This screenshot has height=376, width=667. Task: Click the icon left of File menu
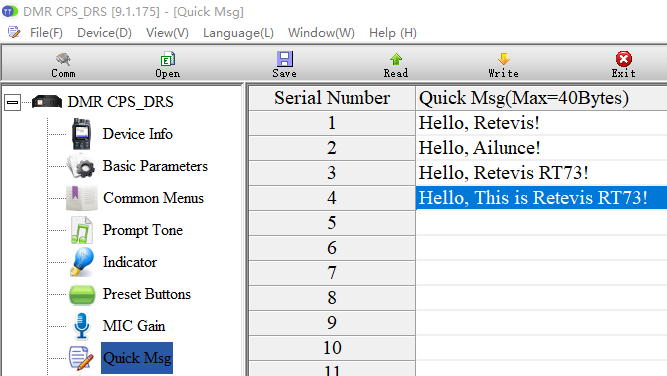(x=14, y=32)
